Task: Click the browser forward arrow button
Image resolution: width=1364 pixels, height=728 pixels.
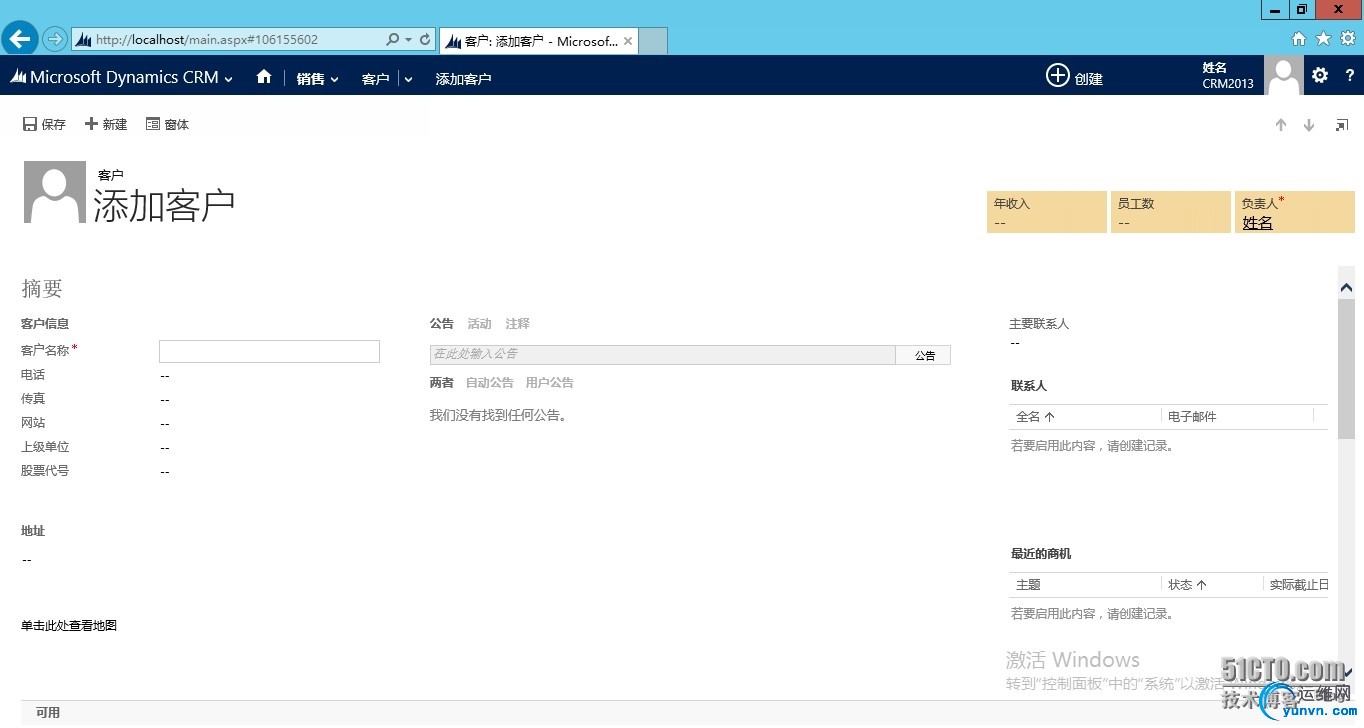Action: (54, 39)
